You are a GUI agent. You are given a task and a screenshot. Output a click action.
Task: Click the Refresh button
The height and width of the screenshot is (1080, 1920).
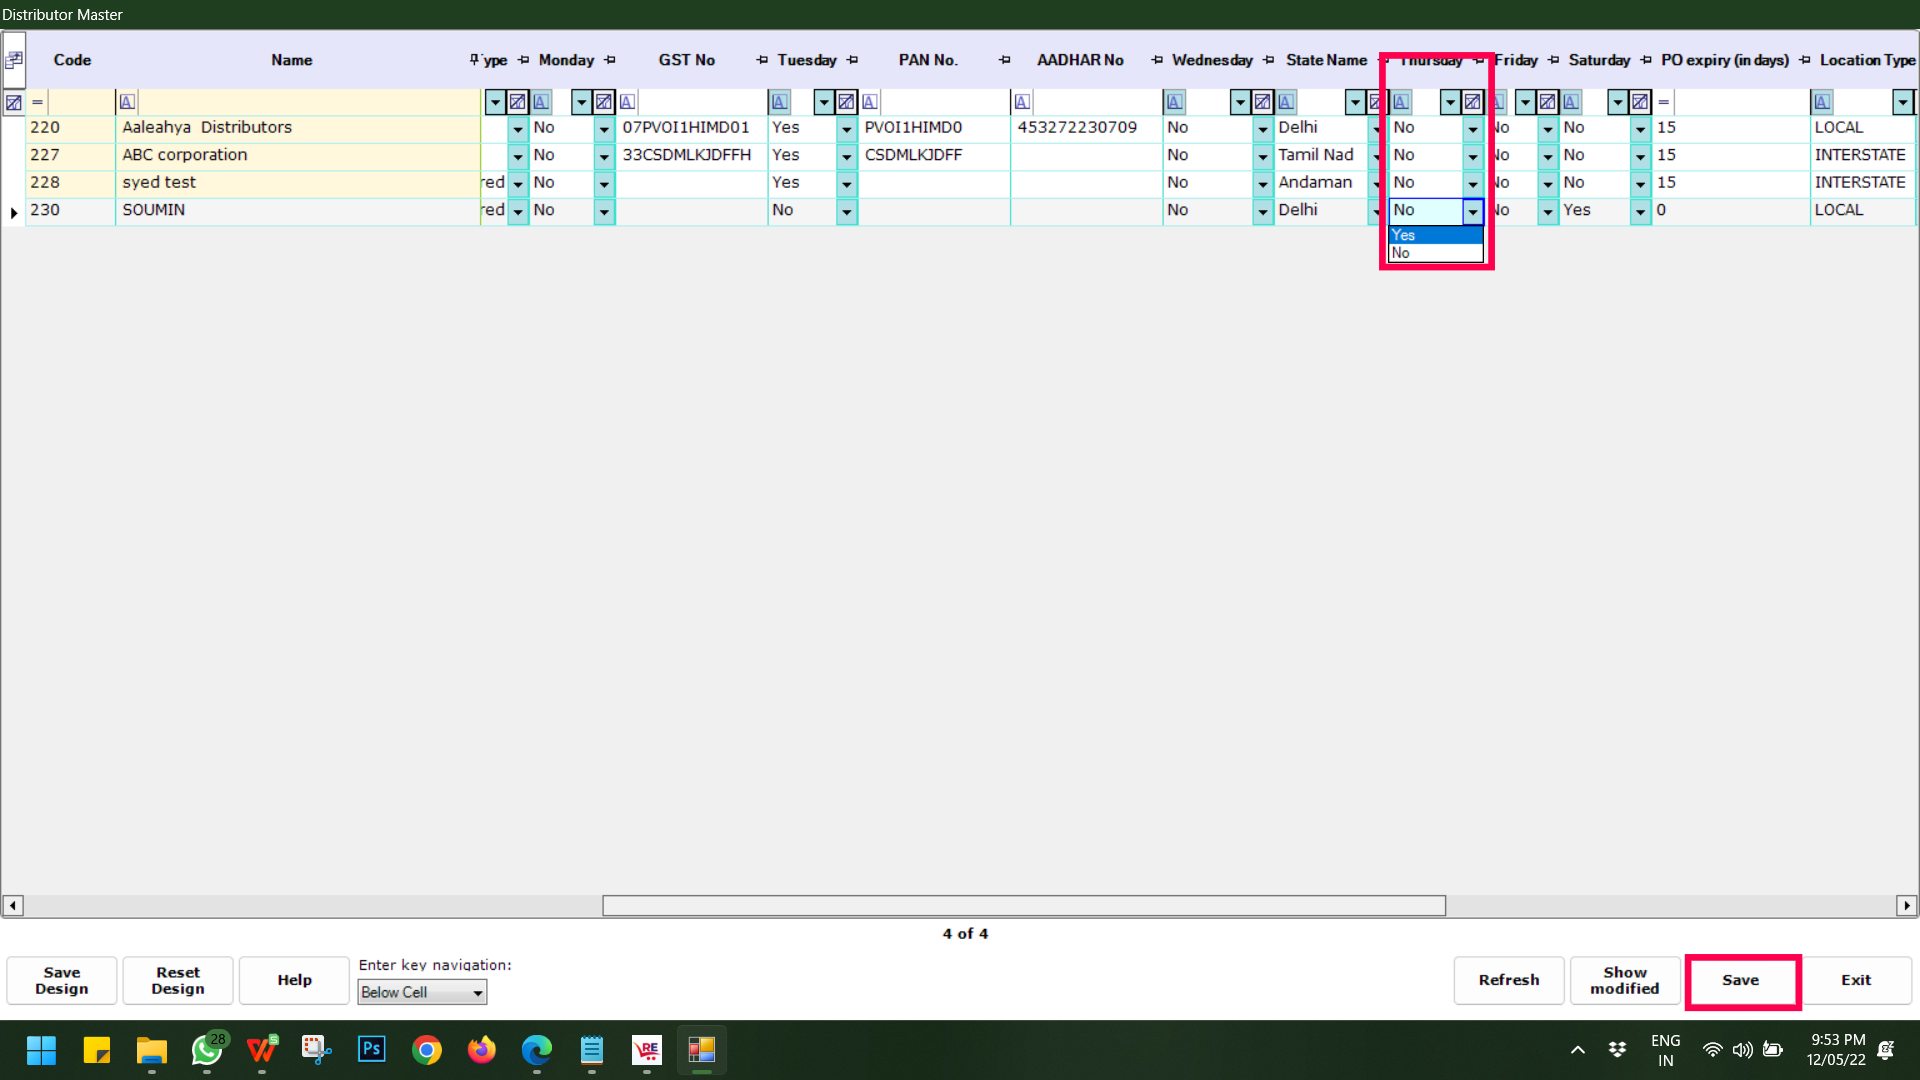point(1508,980)
